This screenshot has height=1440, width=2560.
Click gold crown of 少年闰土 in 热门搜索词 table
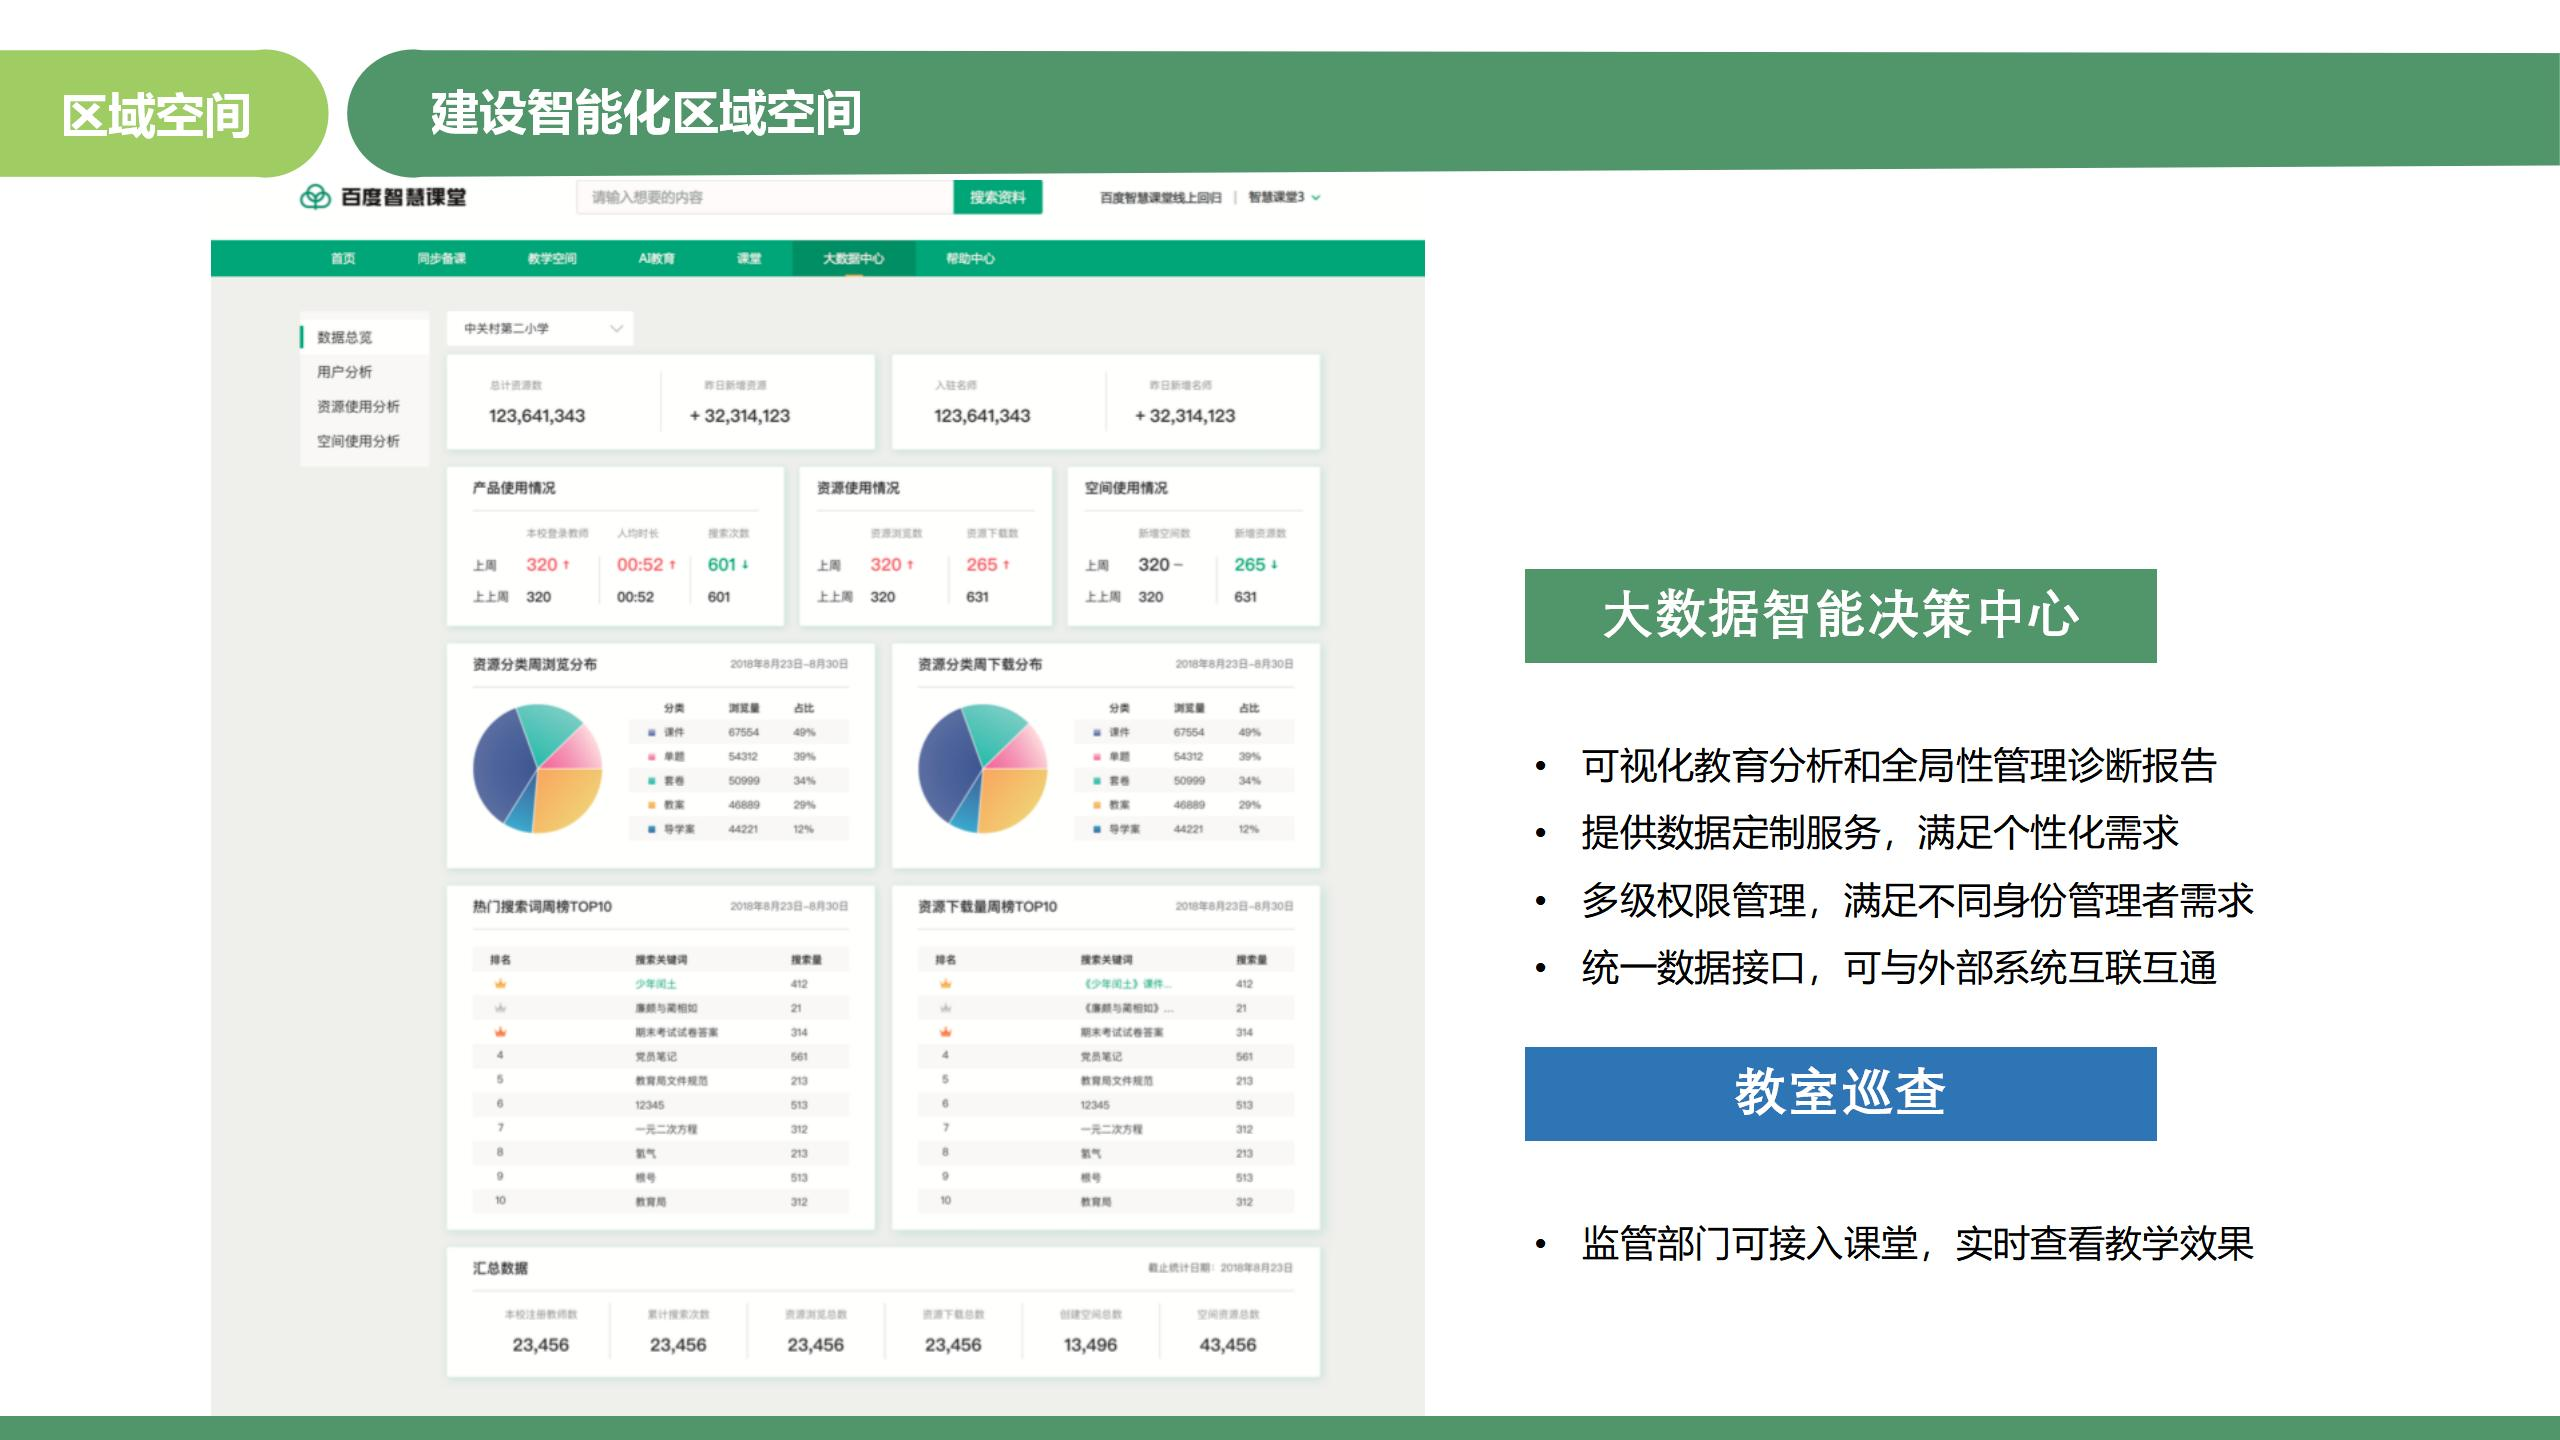[500, 984]
